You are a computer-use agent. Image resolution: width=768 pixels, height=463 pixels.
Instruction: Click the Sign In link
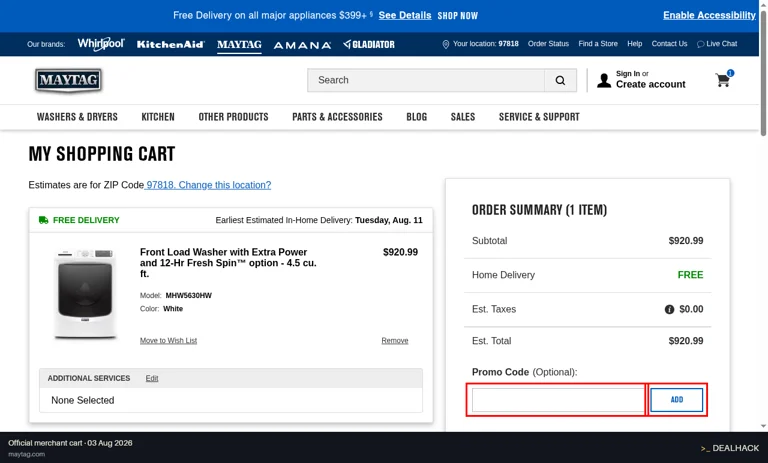628,73
